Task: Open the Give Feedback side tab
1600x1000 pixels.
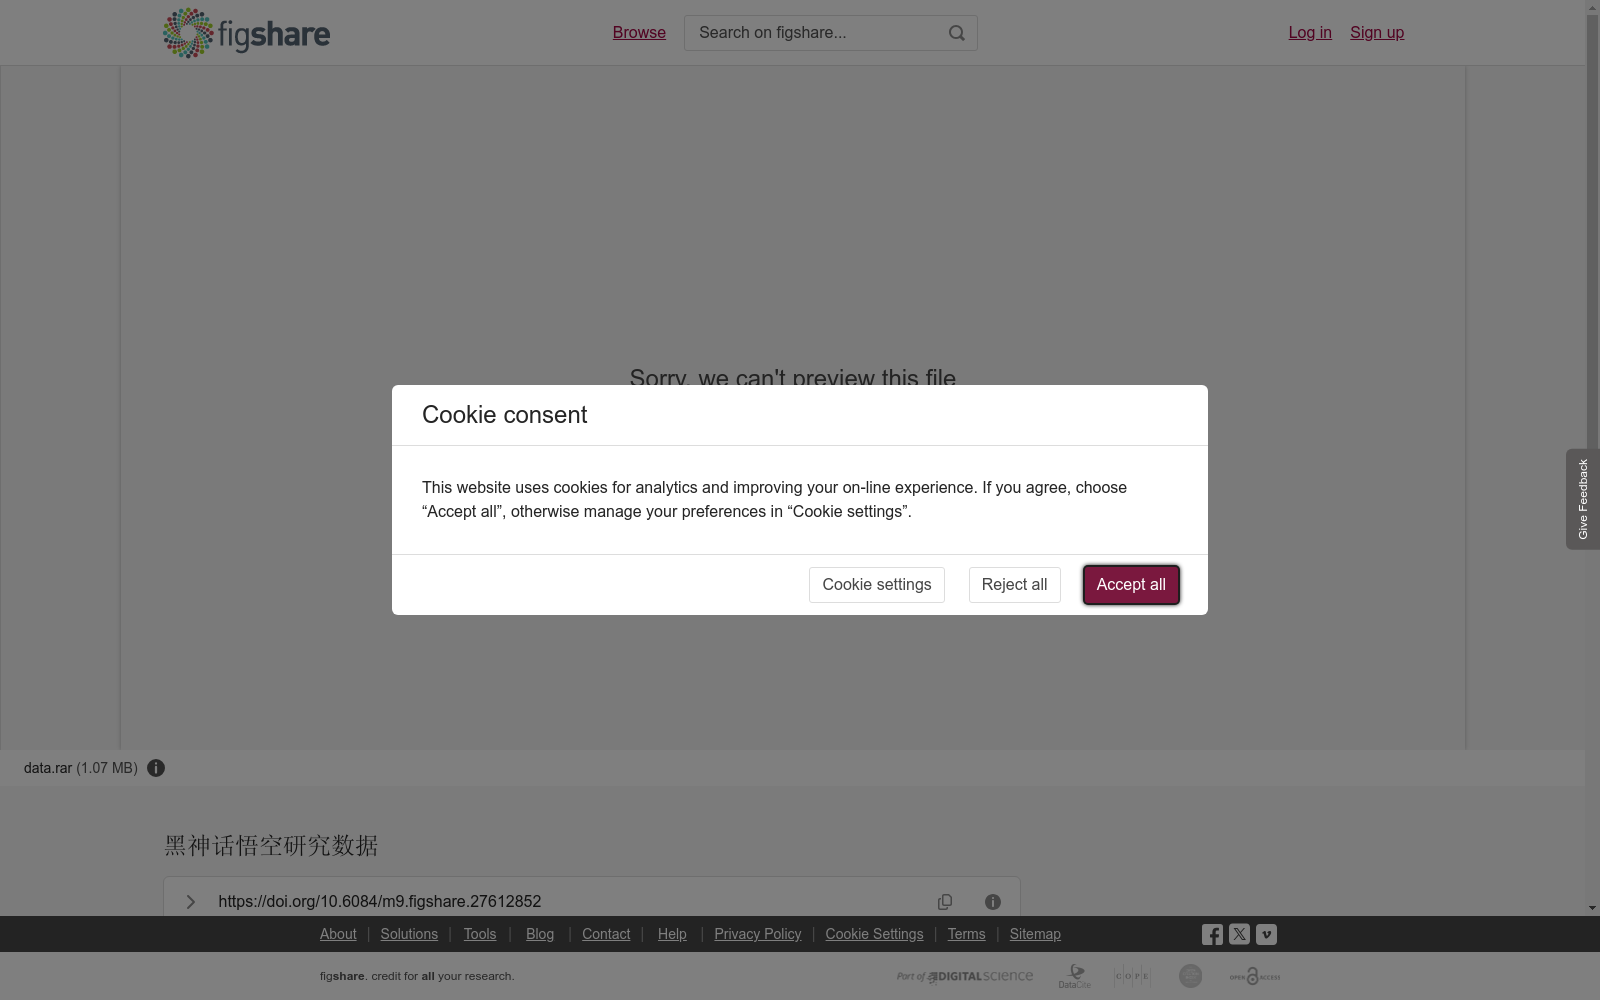Action: 1583,499
